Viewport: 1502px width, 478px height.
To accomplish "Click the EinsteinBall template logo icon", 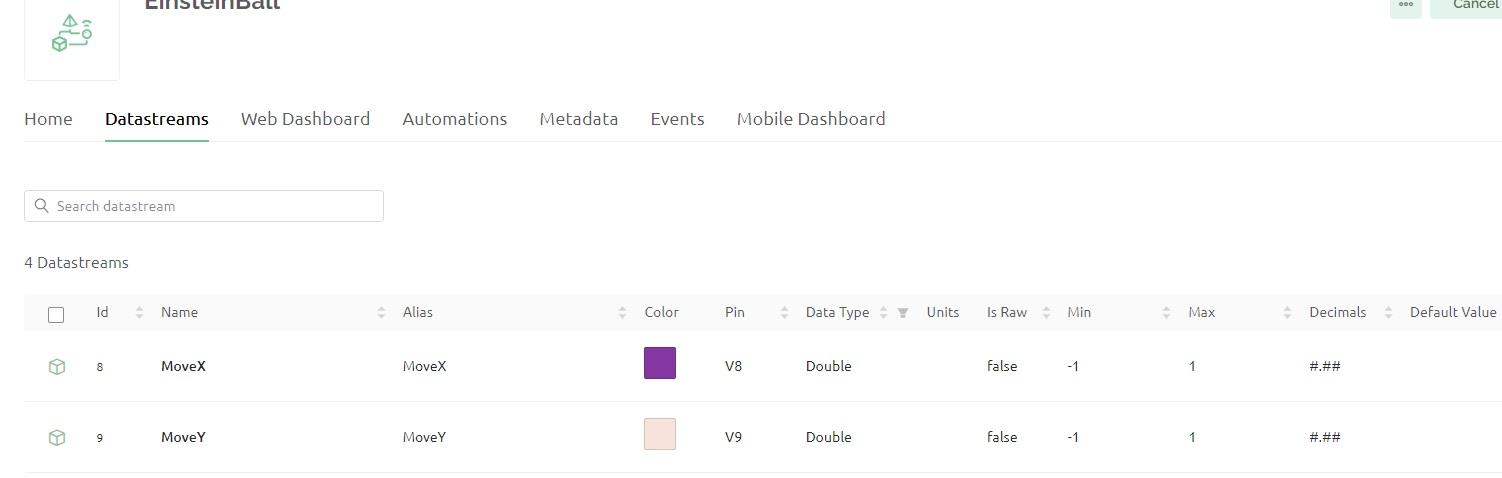I will coord(72,34).
